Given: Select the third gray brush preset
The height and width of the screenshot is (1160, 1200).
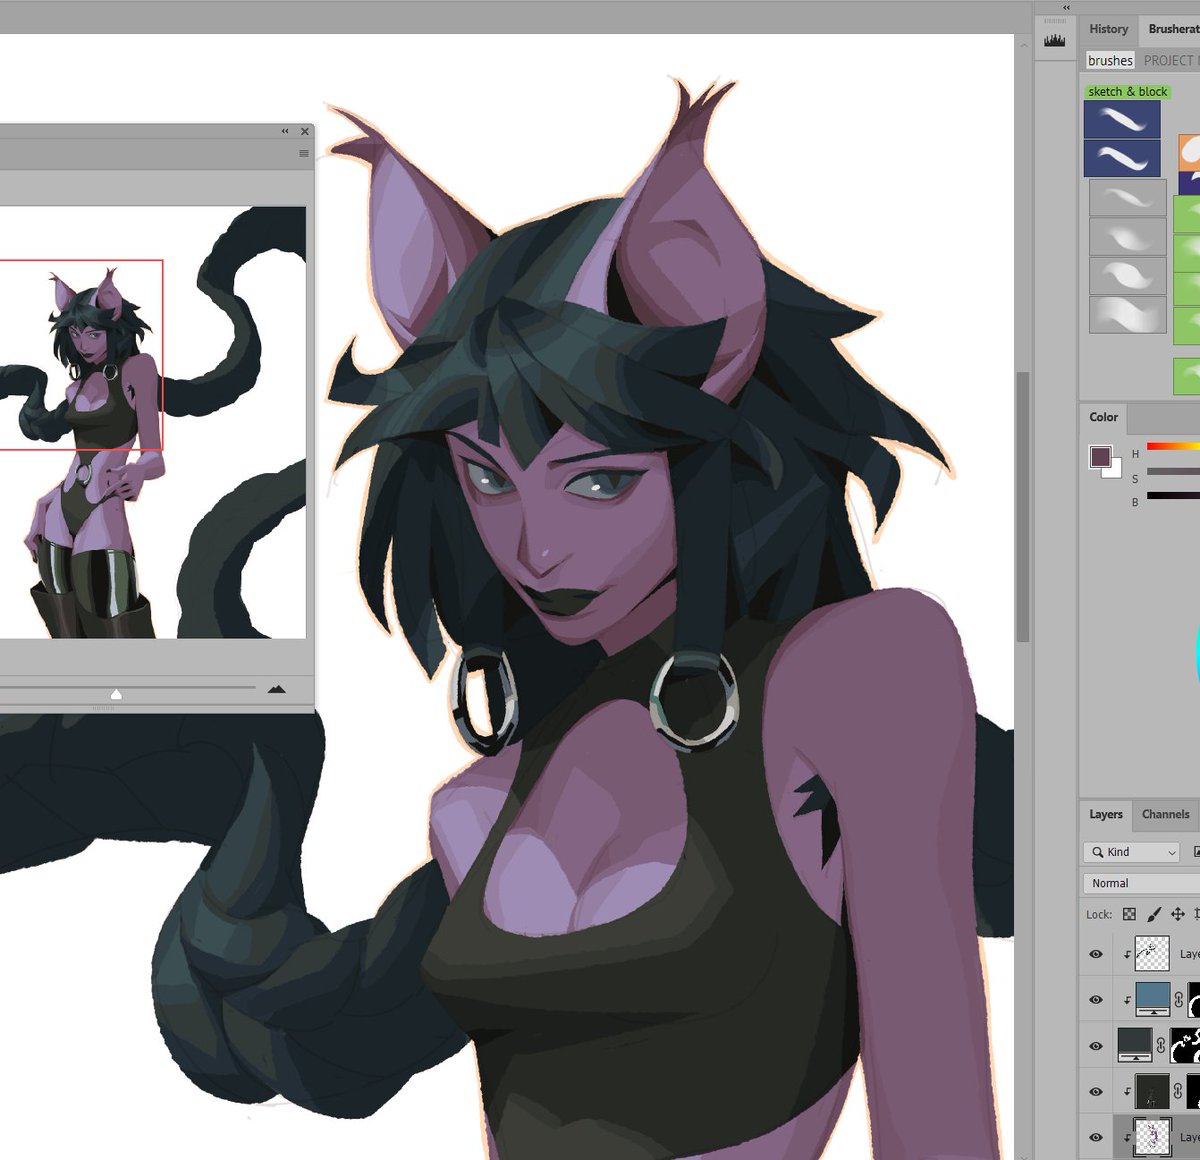Looking at the screenshot, I should coord(1127,275).
